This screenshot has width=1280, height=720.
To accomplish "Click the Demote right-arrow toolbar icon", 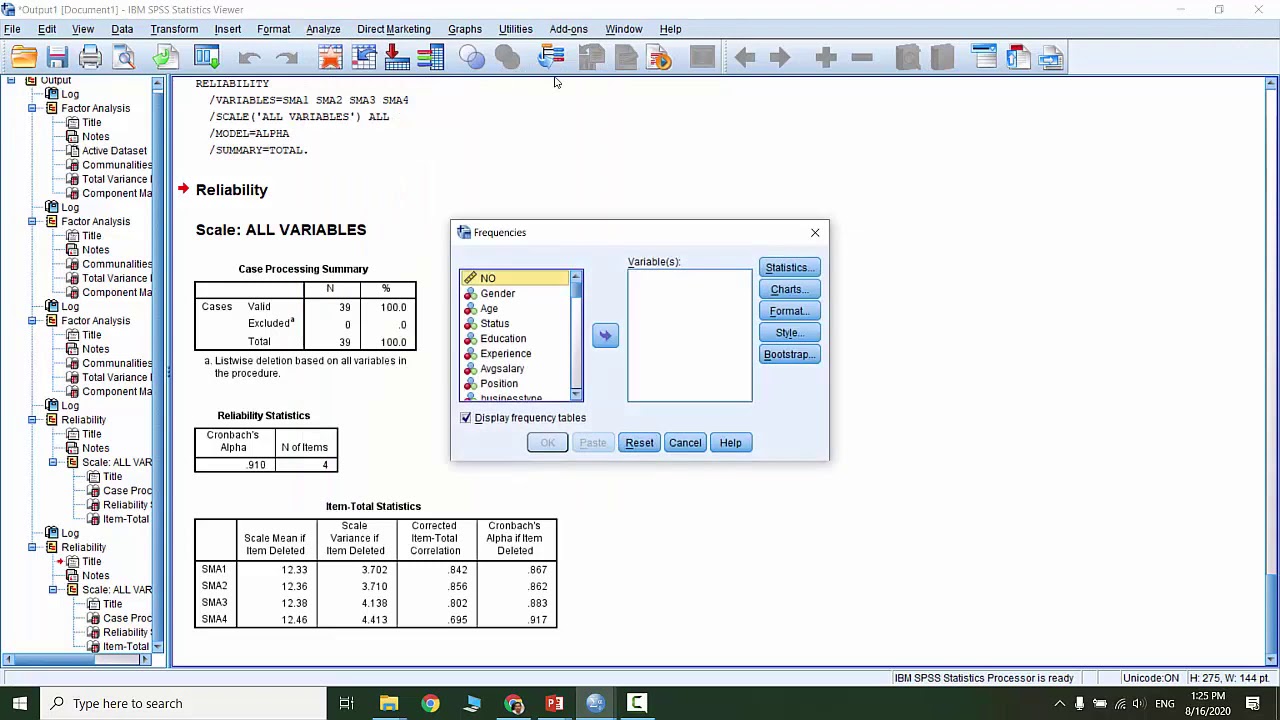I will click(780, 58).
